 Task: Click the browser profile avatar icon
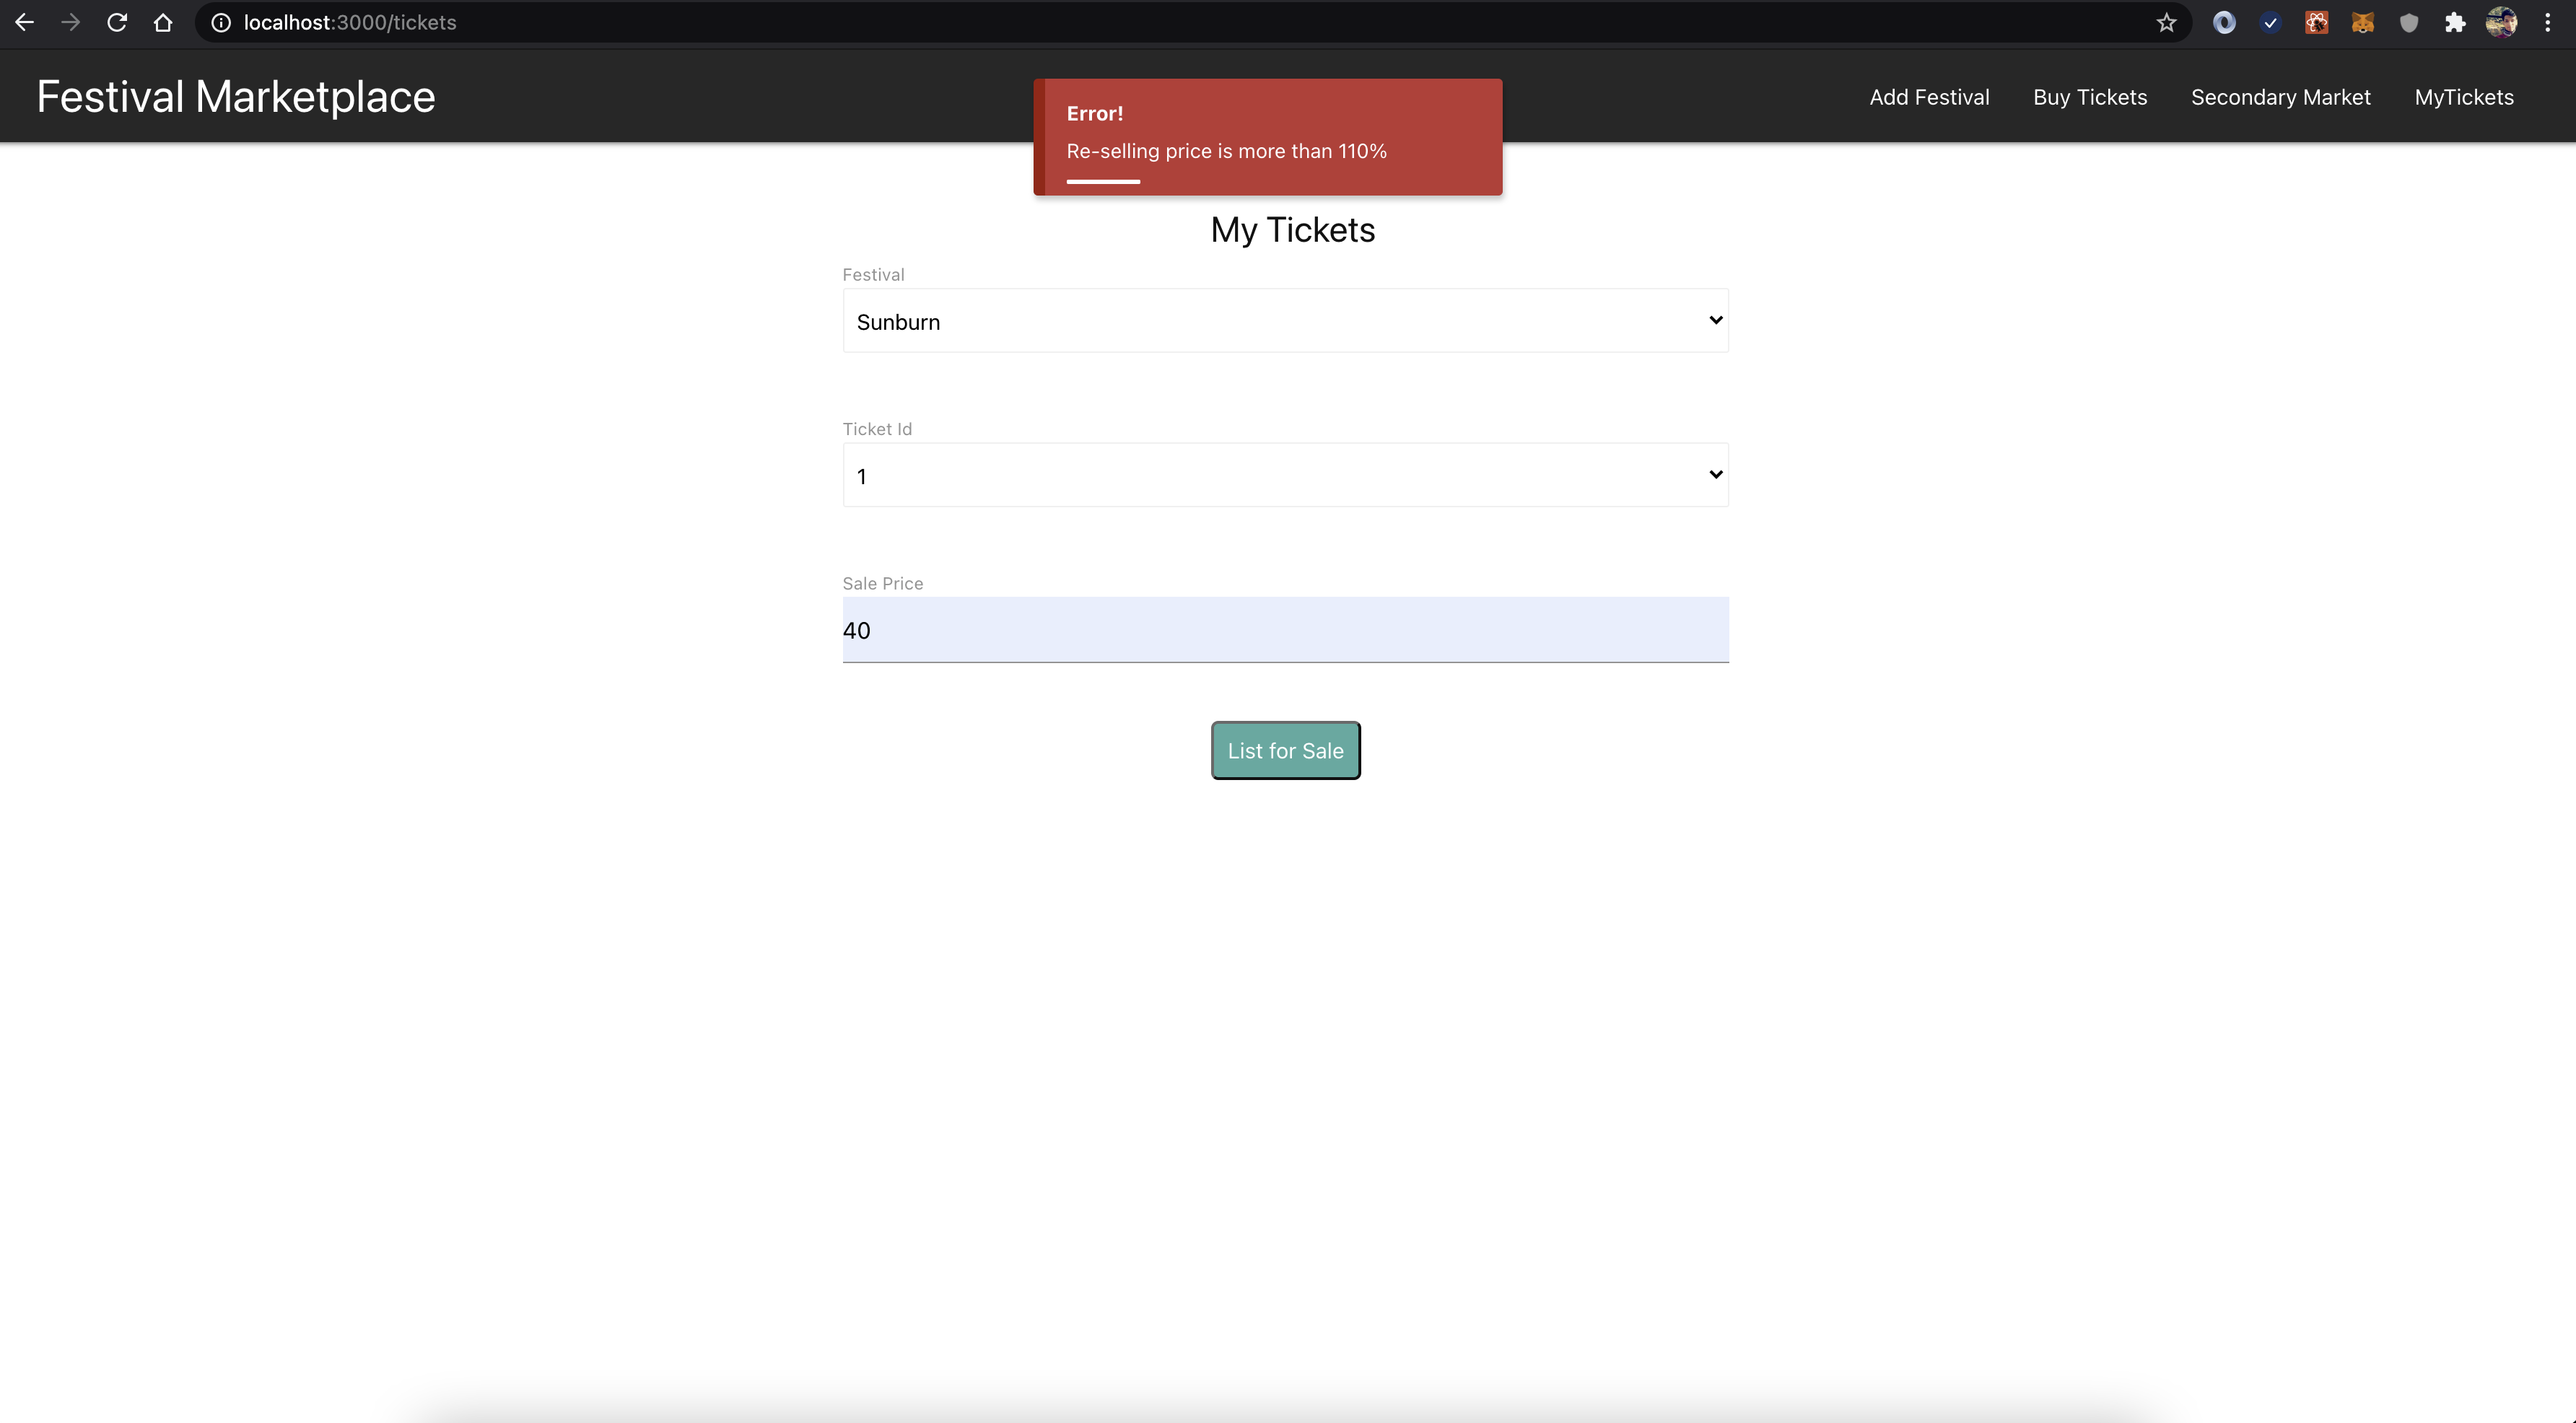click(x=2501, y=23)
